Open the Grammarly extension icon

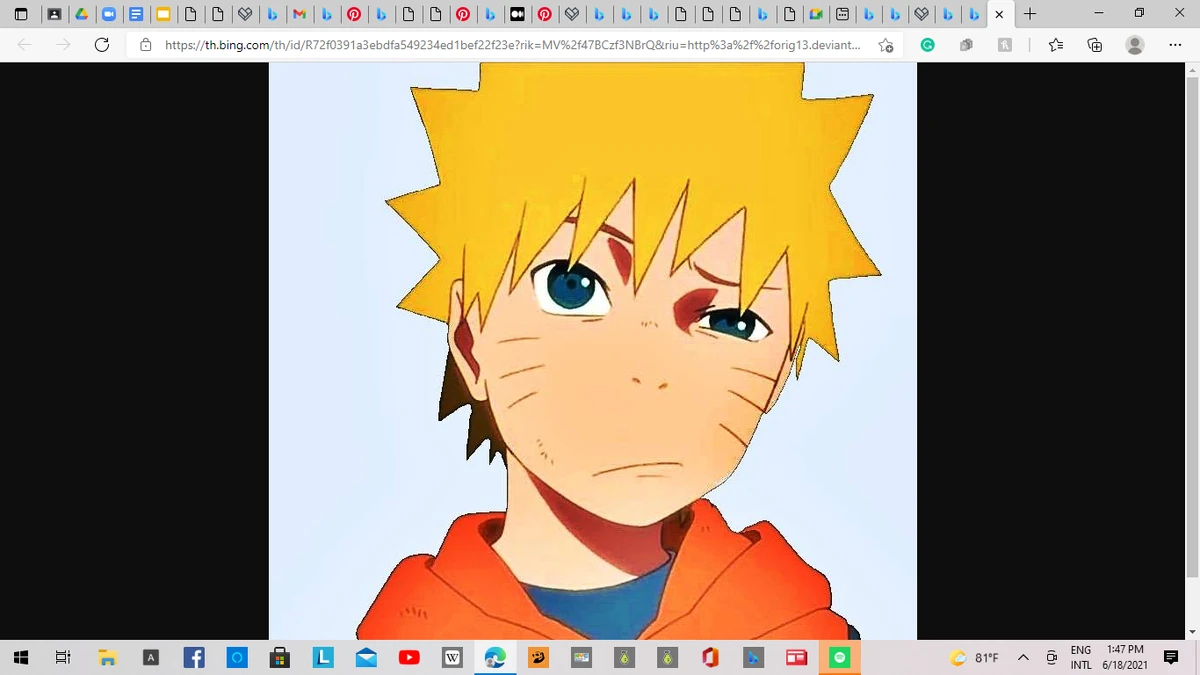[927, 45]
